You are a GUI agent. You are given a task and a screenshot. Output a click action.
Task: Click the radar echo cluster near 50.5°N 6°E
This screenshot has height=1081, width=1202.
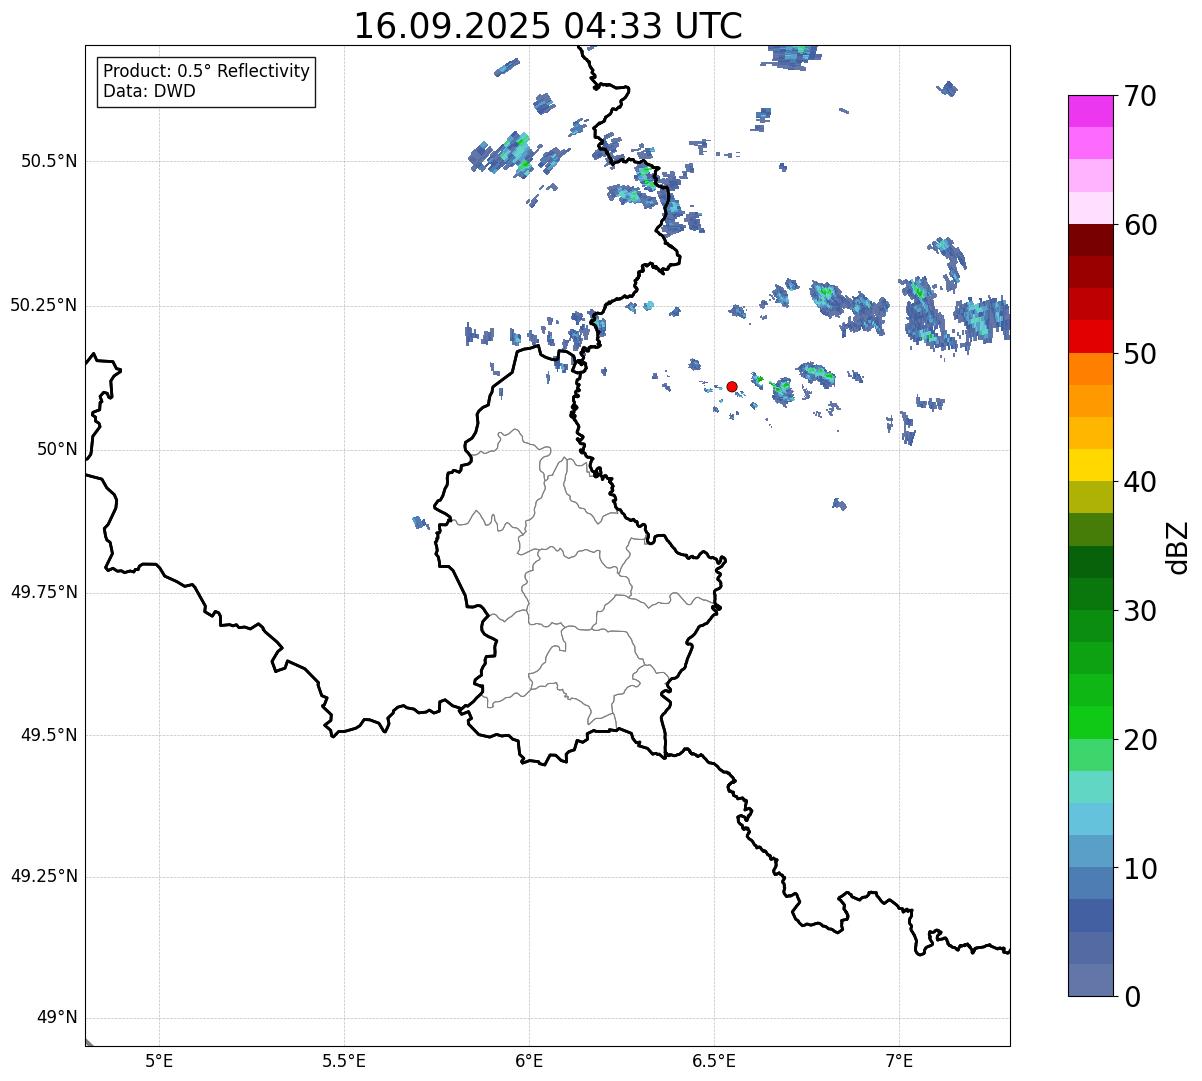[x=510, y=155]
